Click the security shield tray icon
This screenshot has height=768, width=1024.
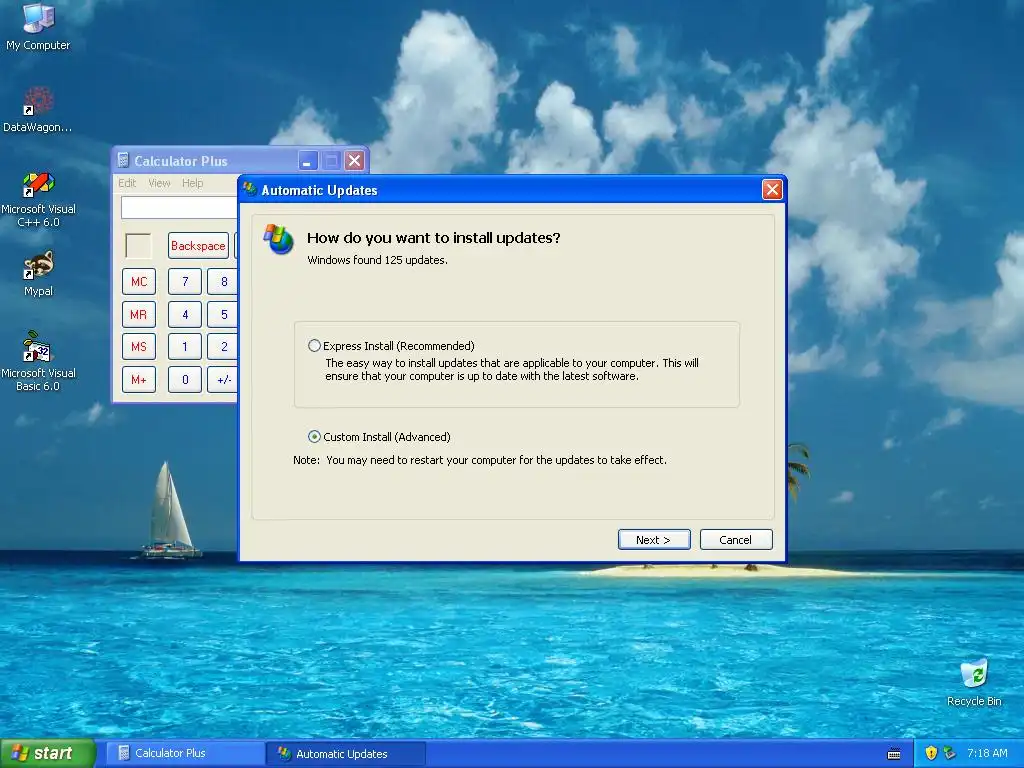(x=931, y=753)
